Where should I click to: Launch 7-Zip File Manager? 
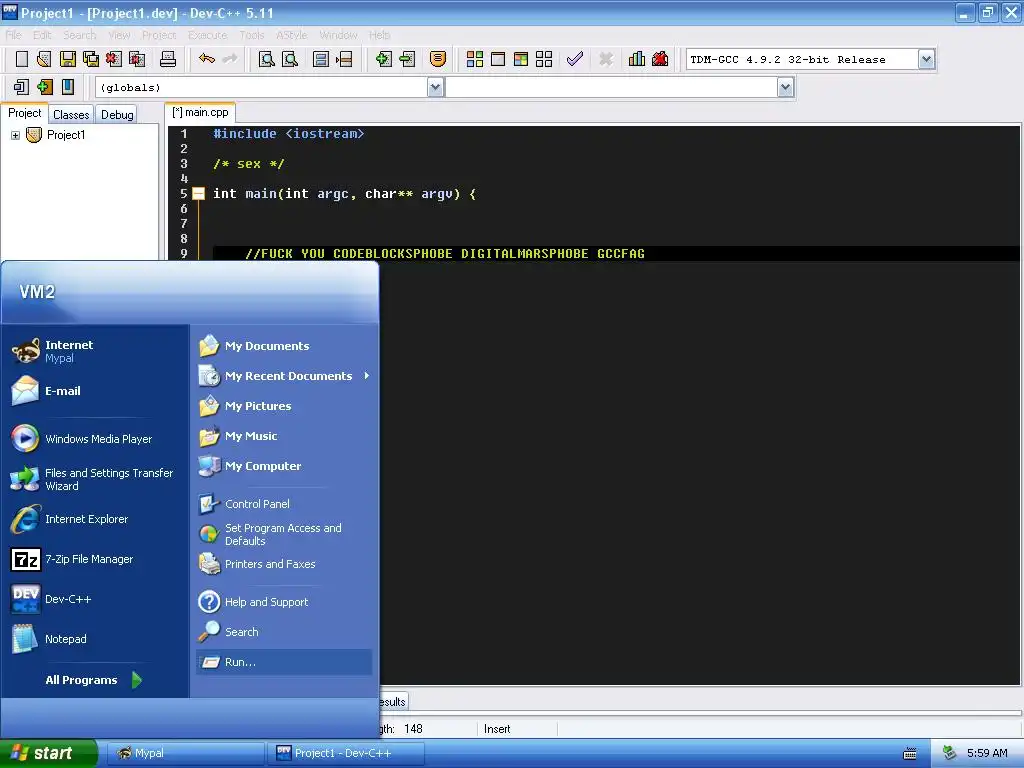point(95,559)
